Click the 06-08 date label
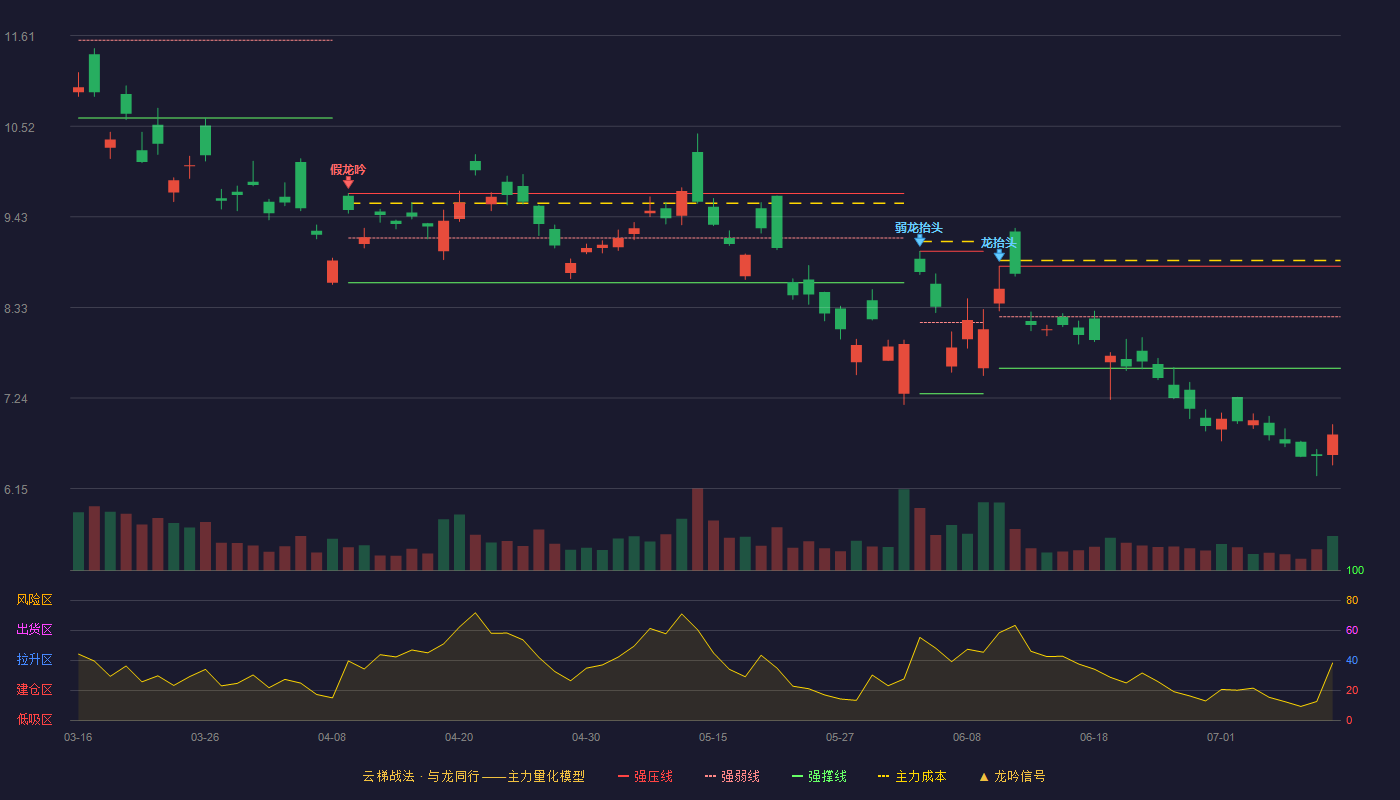Viewport: 1400px width, 800px height. coord(967,737)
